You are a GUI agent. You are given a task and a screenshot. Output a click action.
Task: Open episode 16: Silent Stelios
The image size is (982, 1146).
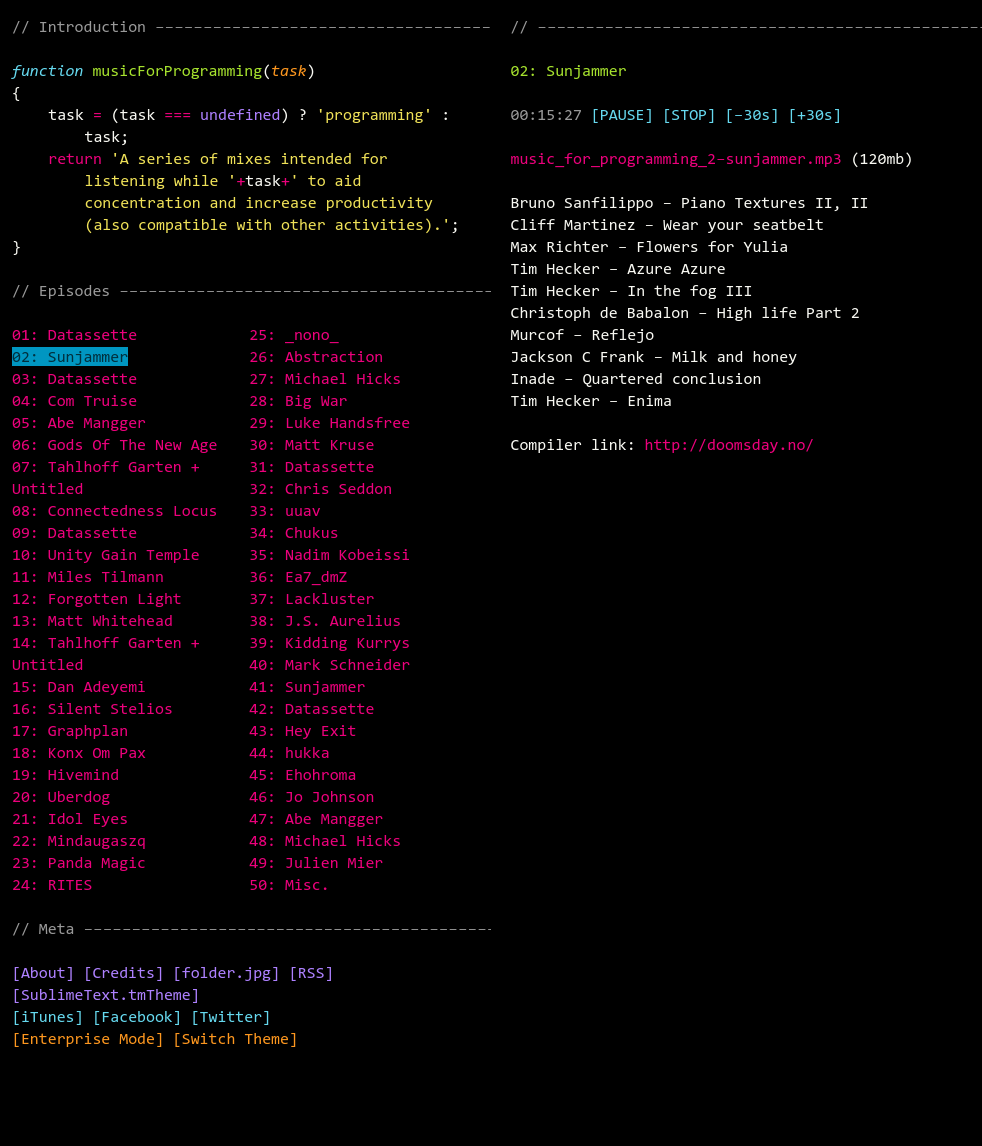point(92,709)
